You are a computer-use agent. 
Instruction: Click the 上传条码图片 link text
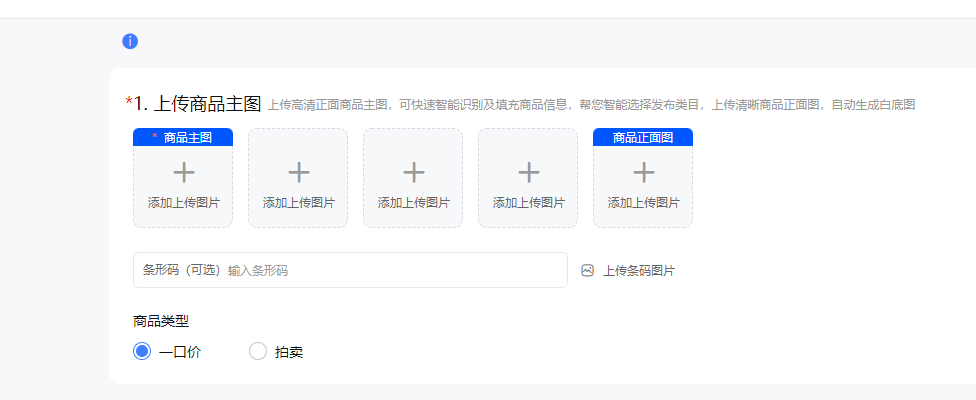click(x=638, y=271)
